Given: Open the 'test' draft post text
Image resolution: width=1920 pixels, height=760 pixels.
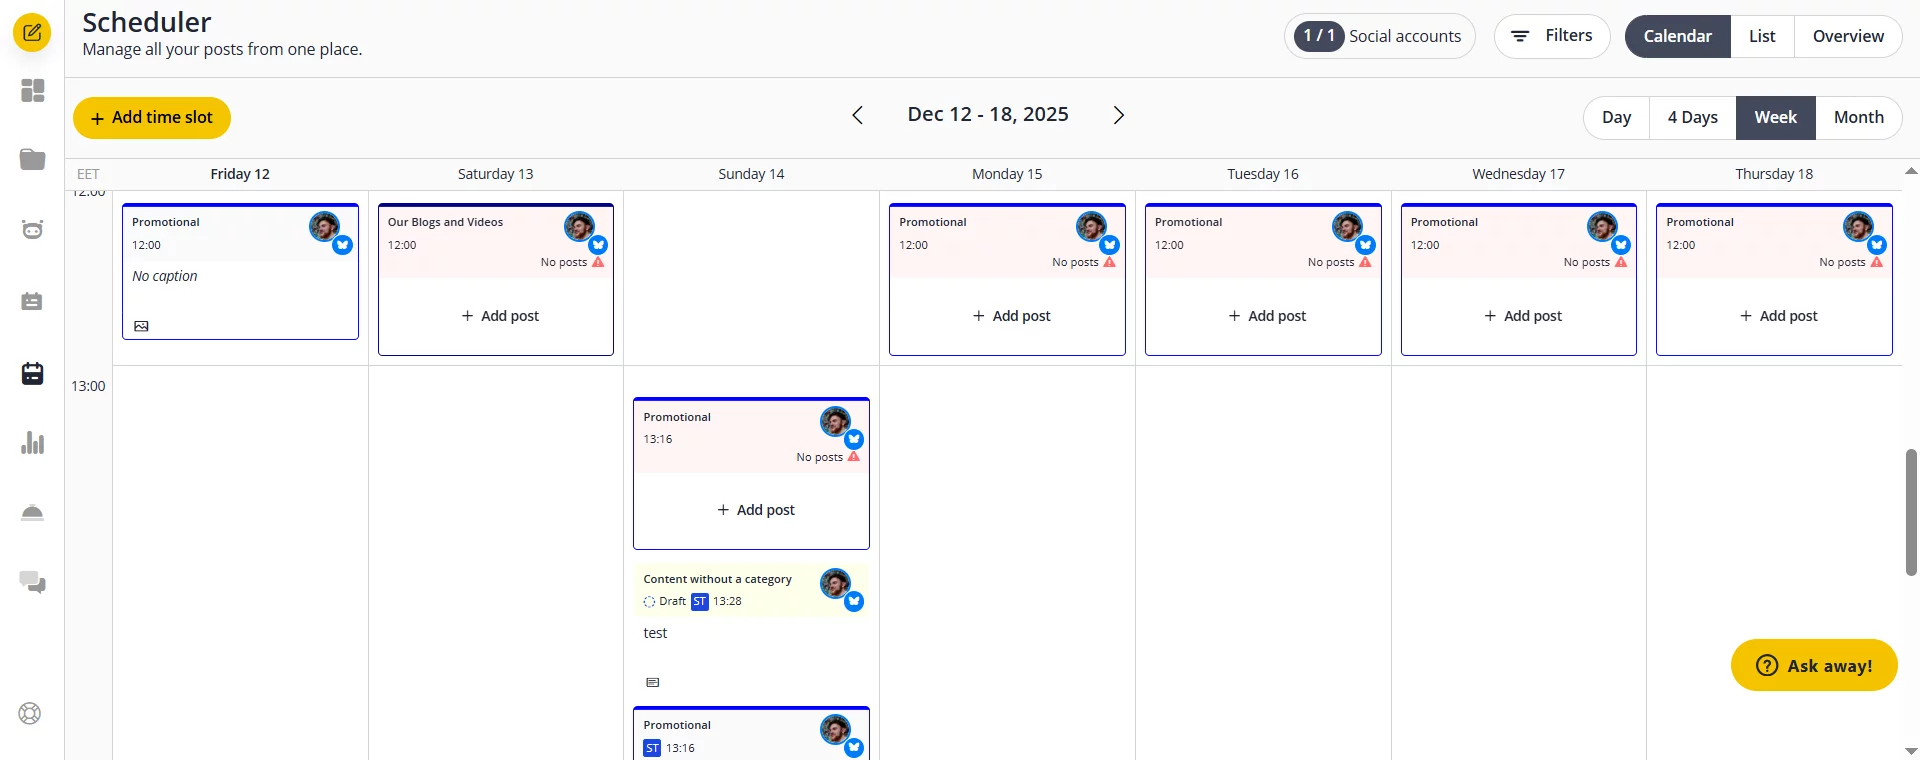Looking at the screenshot, I should tap(655, 633).
